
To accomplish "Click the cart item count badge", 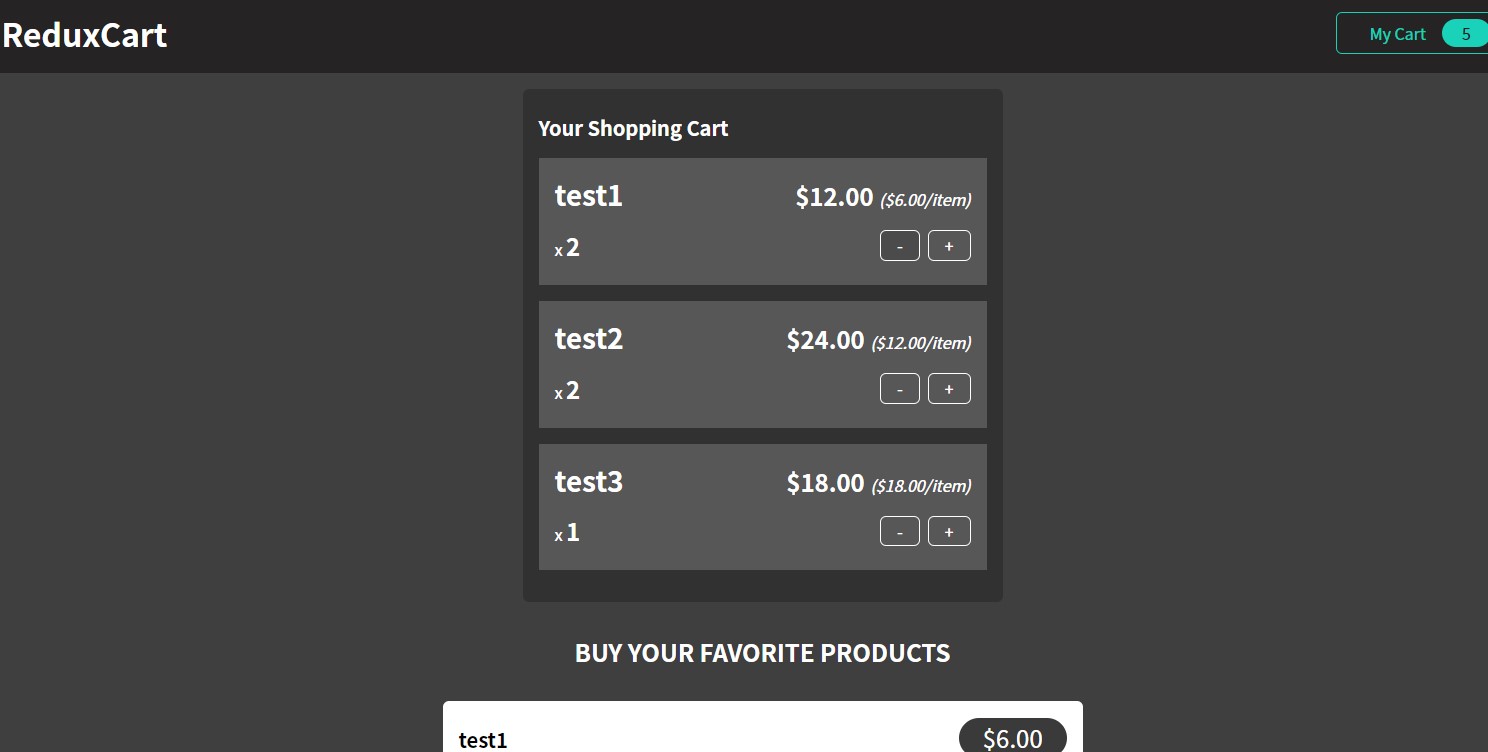I will coord(1464,33).
